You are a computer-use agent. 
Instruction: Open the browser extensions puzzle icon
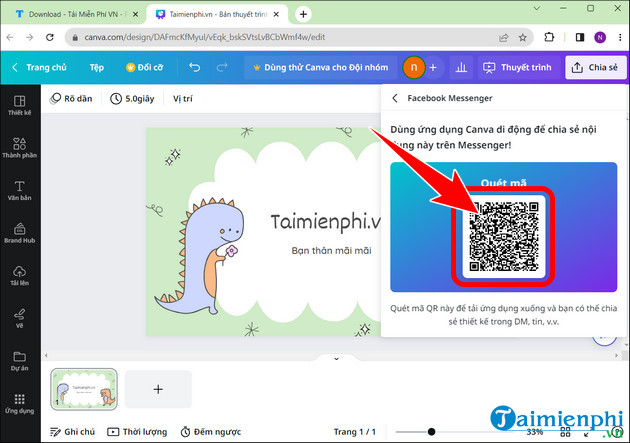(x=549, y=37)
